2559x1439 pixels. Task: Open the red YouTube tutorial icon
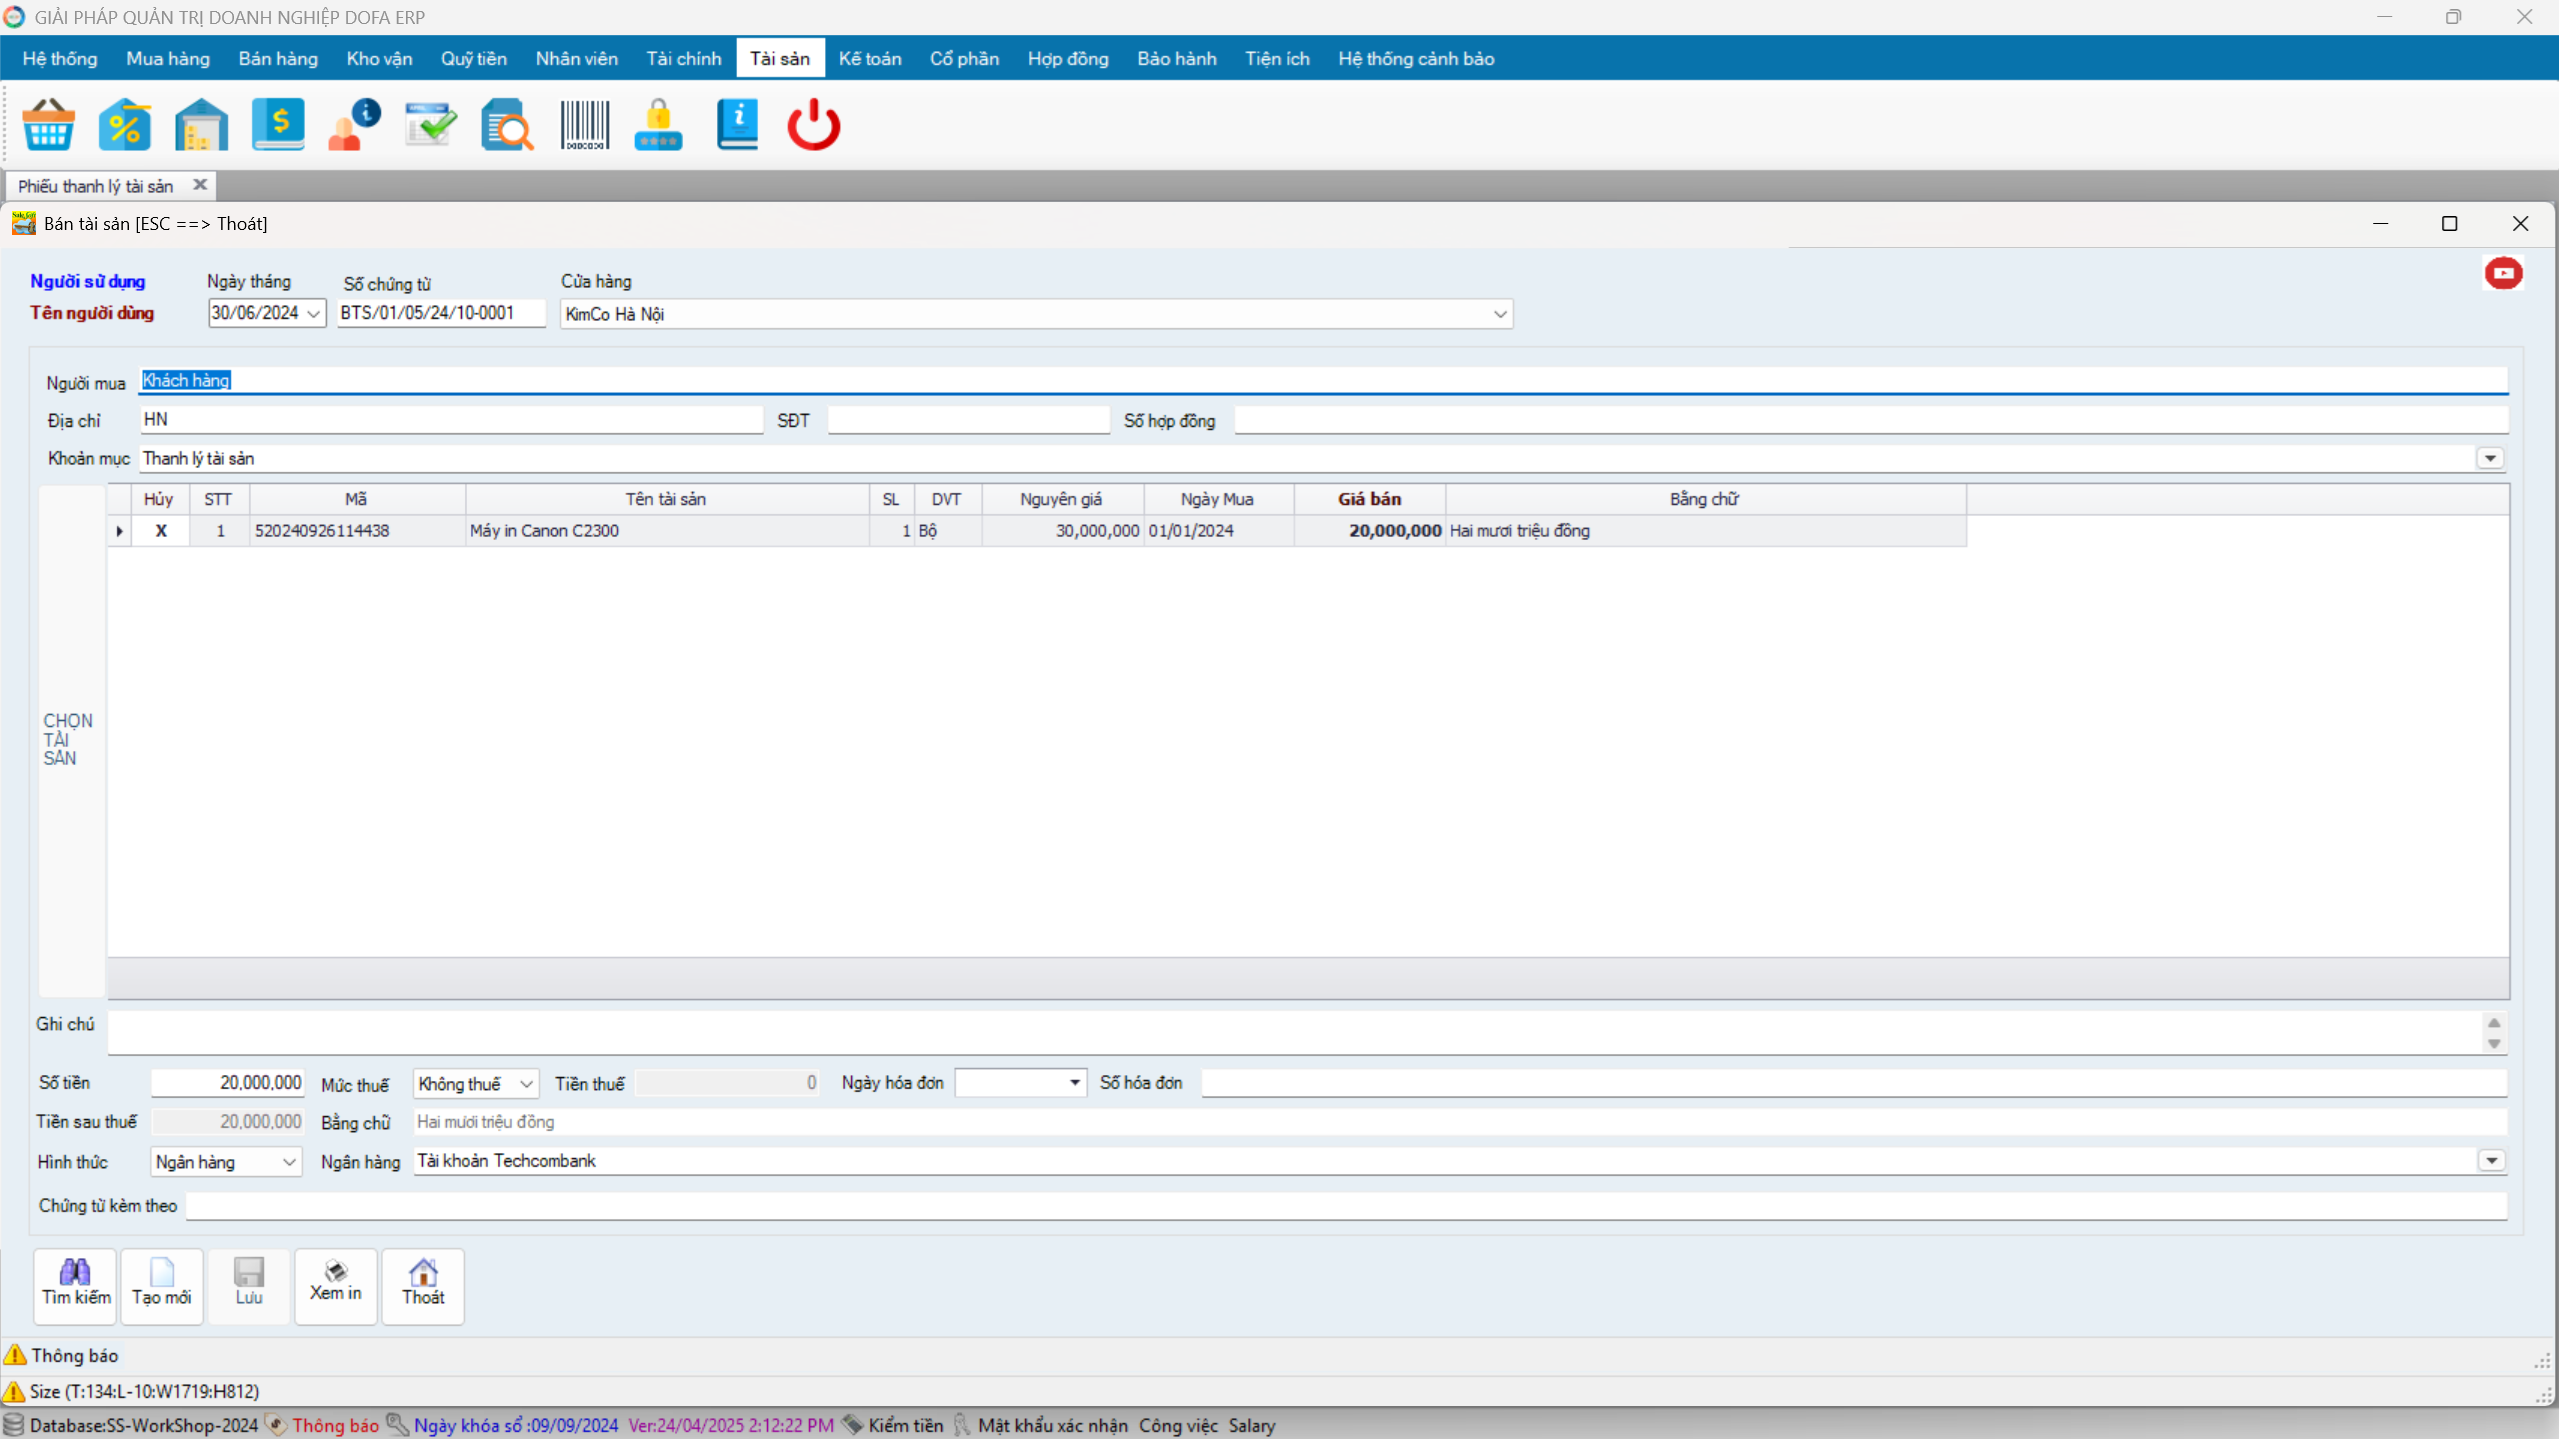pos(2503,273)
